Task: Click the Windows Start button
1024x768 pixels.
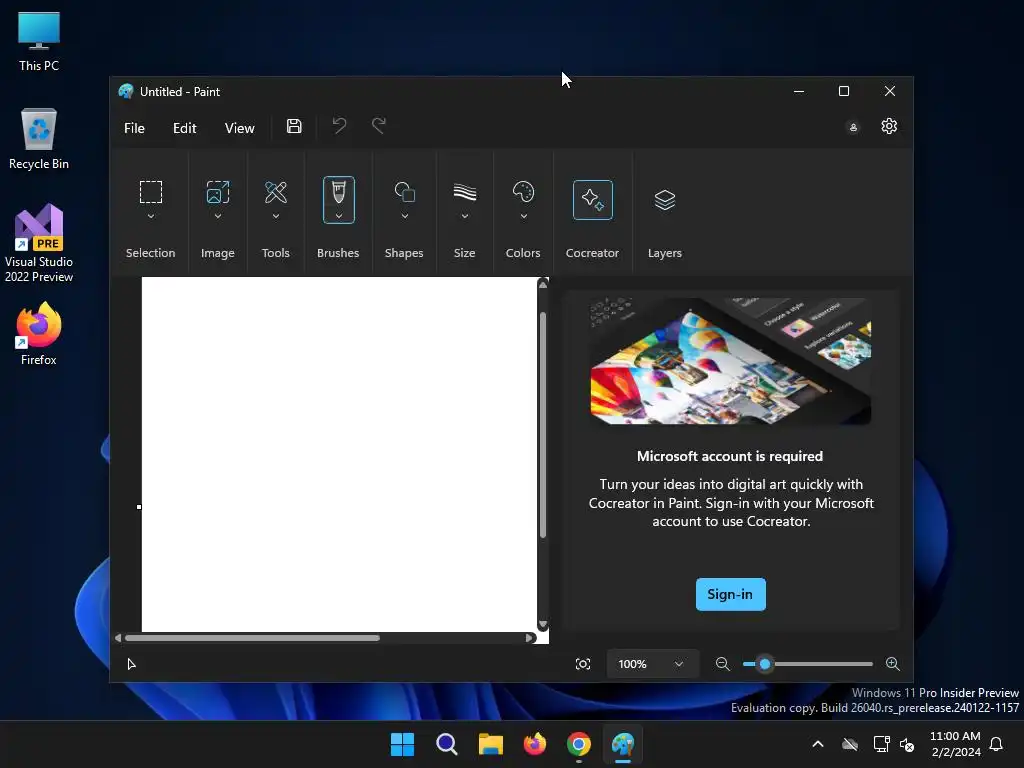Action: point(402,744)
